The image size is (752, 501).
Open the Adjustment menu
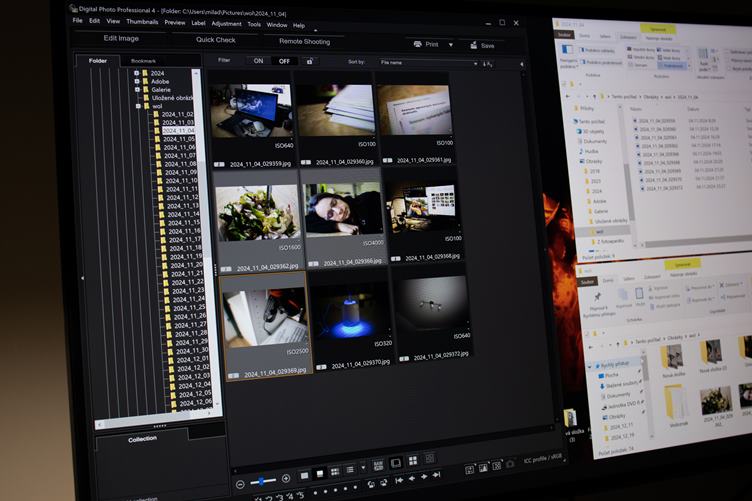(x=226, y=23)
